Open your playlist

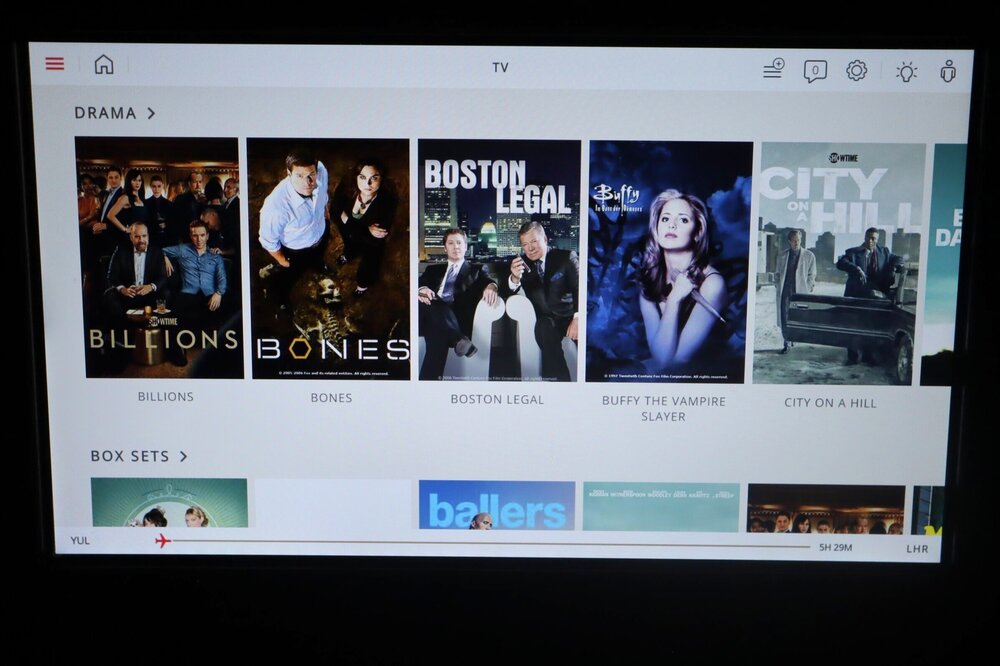(x=771, y=67)
